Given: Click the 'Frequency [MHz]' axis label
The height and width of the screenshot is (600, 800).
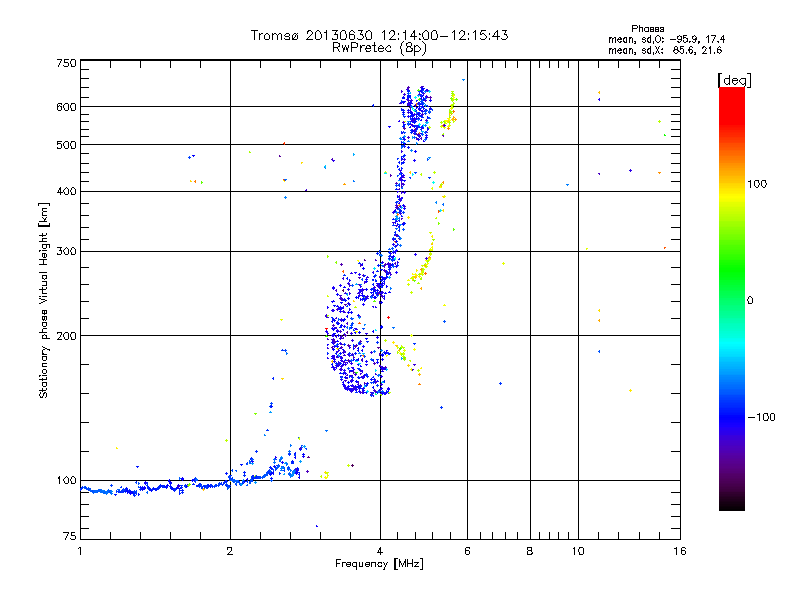Looking at the screenshot, I should click(379, 564).
